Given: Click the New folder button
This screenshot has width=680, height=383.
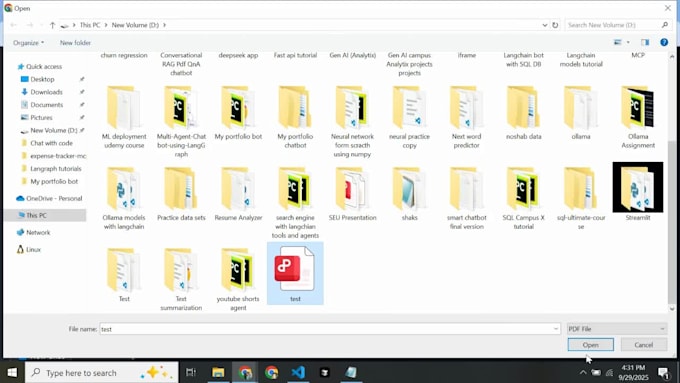Looking at the screenshot, I should (x=75, y=43).
